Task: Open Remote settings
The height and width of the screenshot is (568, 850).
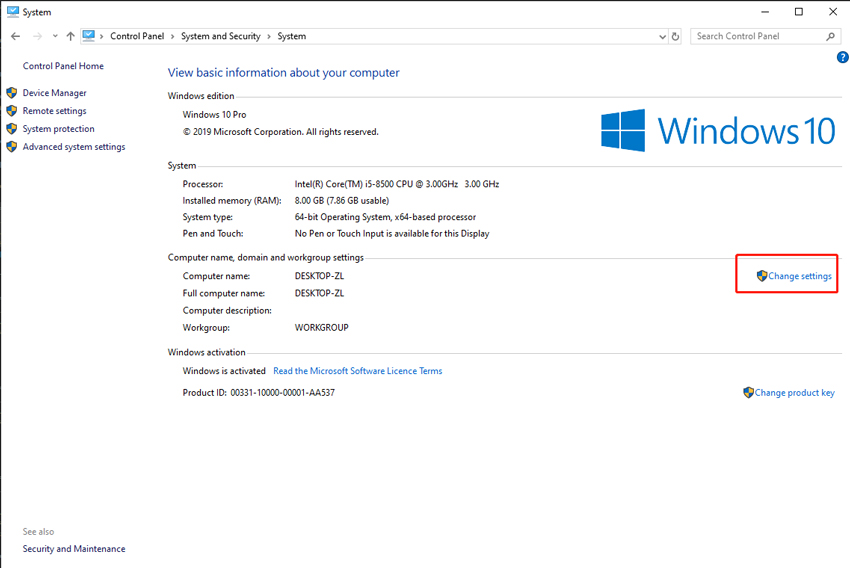Action: click(54, 111)
